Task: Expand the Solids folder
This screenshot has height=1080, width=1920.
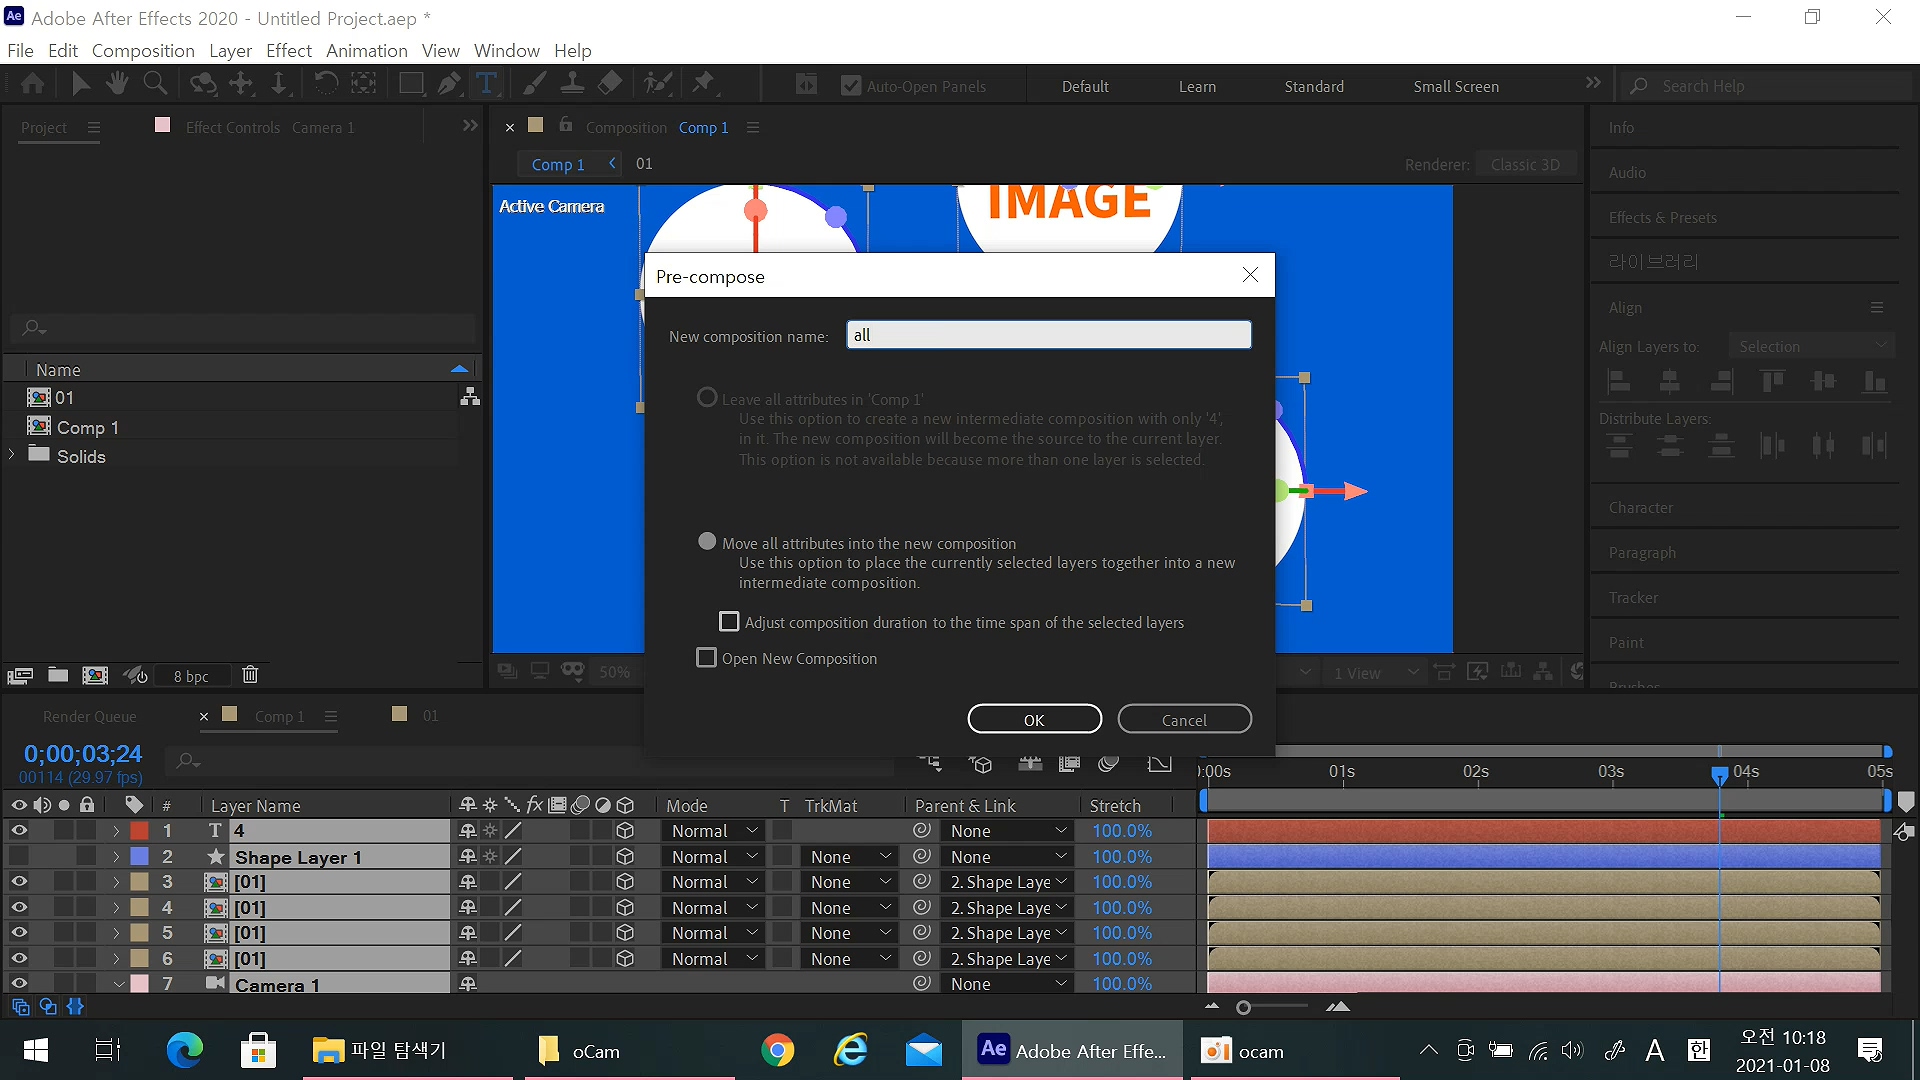Action: pyautogui.click(x=12, y=455)
